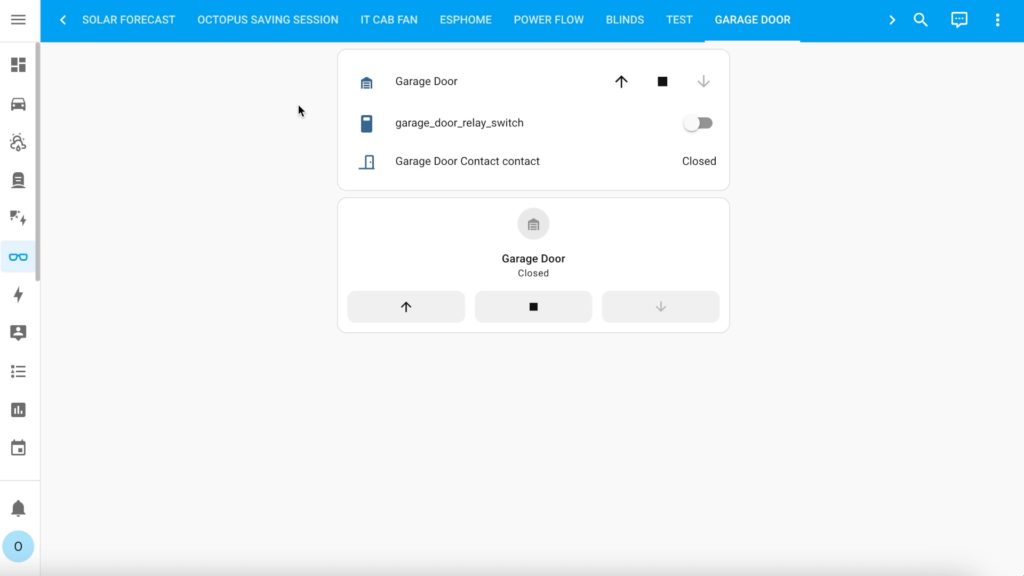Click the search icon in header
This screenshot has height=576, width=1024.
(x=920, y=20)
